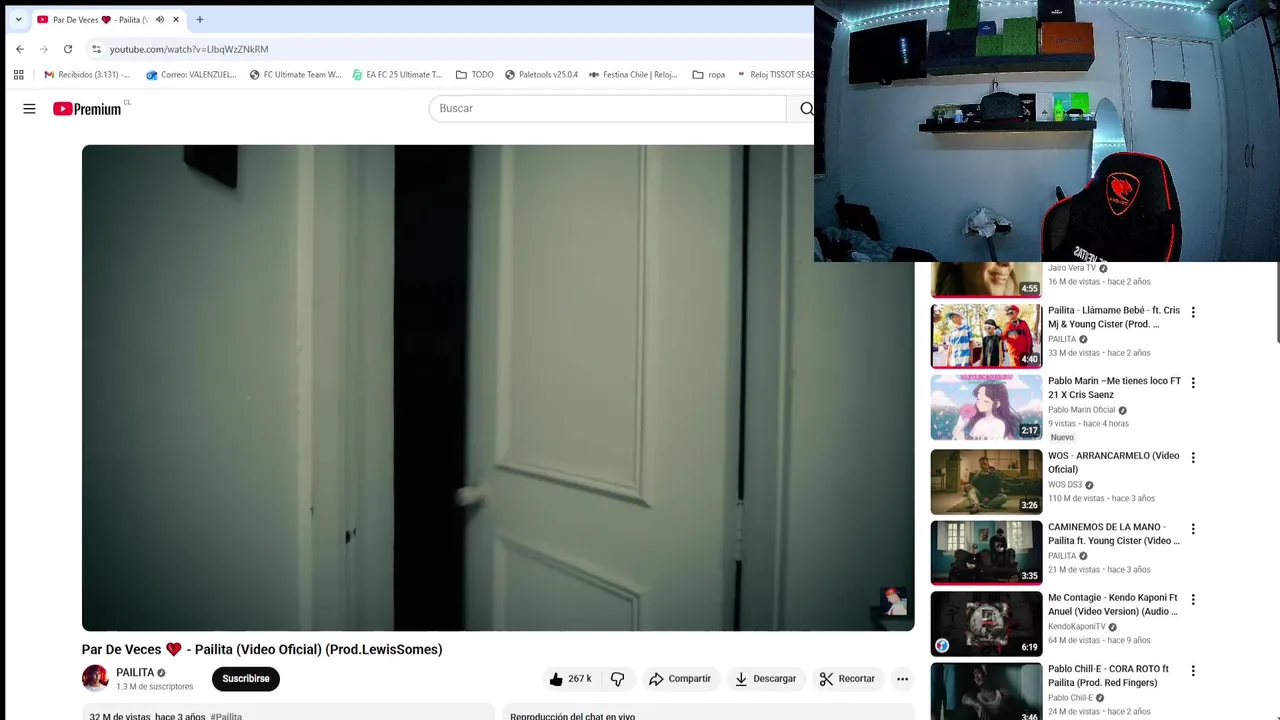The width and height of the screenshot is (1280, 720).
Task: Go back to the previous page
Action: coord(20,49)
